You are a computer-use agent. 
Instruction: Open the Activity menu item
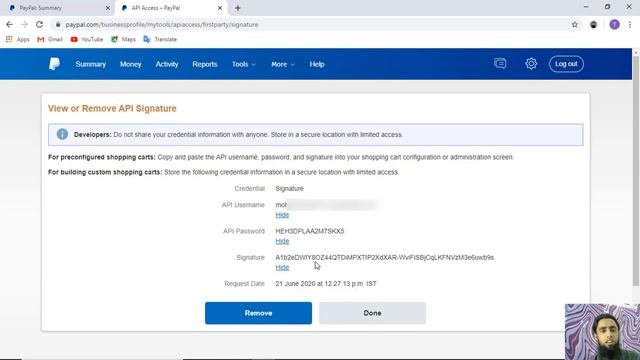click(x=167, y=64)
